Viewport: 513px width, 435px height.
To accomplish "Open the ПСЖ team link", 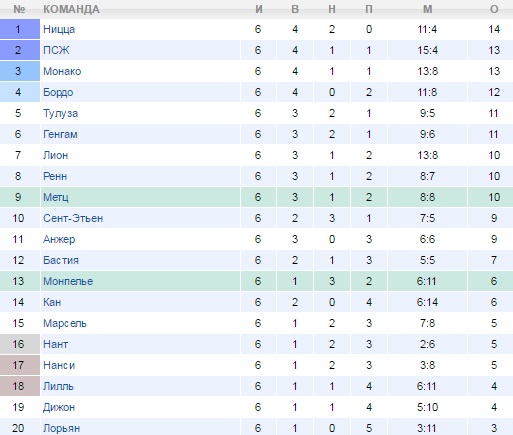I will (56, 50).
